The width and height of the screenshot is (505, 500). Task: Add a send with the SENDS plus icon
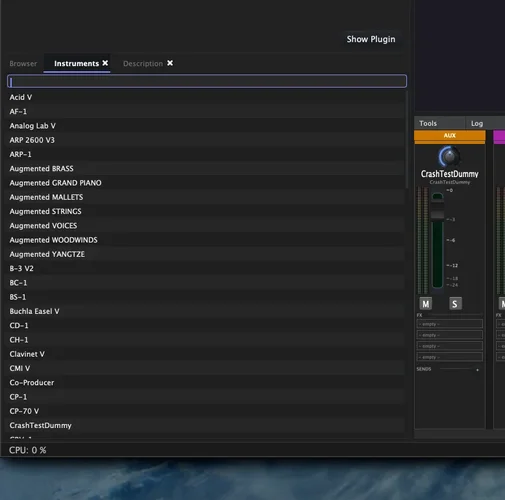click(x=477, y=370)
